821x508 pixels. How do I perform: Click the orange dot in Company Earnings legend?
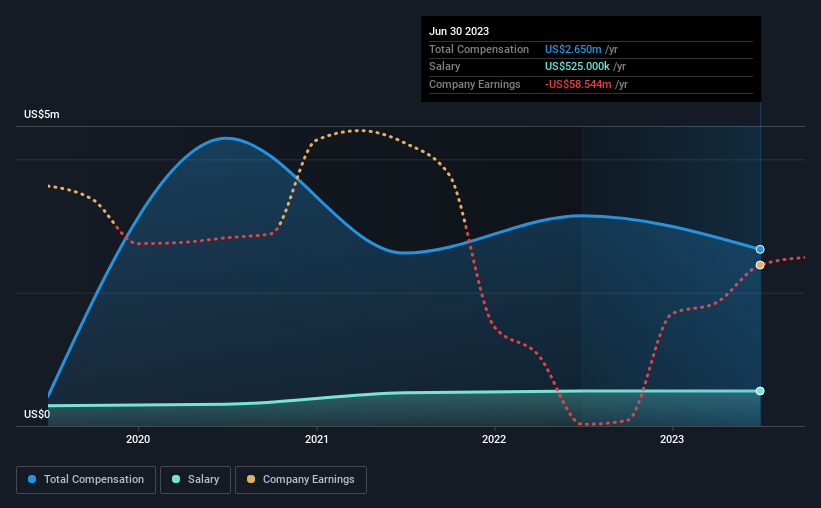(251, 479)
